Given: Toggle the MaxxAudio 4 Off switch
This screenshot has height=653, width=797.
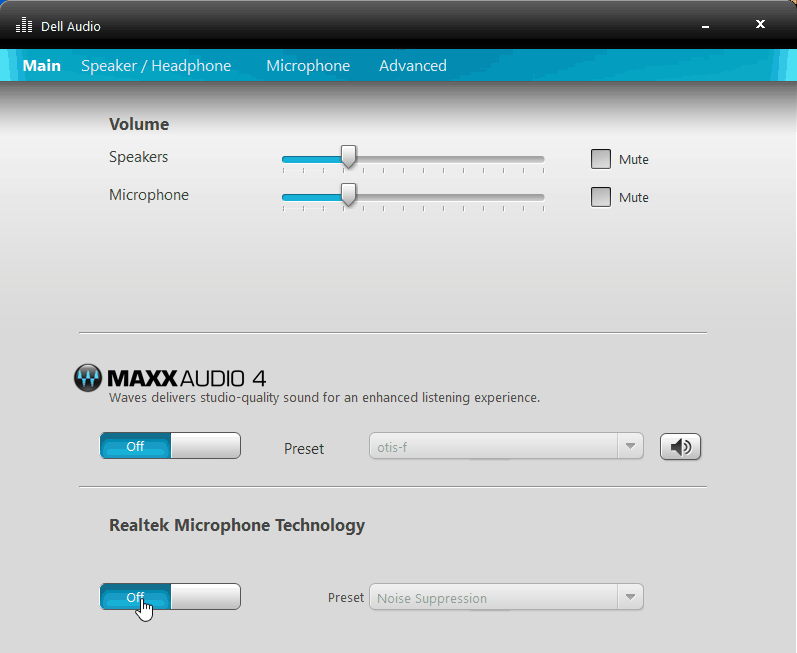Looking at the screenshot, I should pyautogui.click(x=170, y=446).
